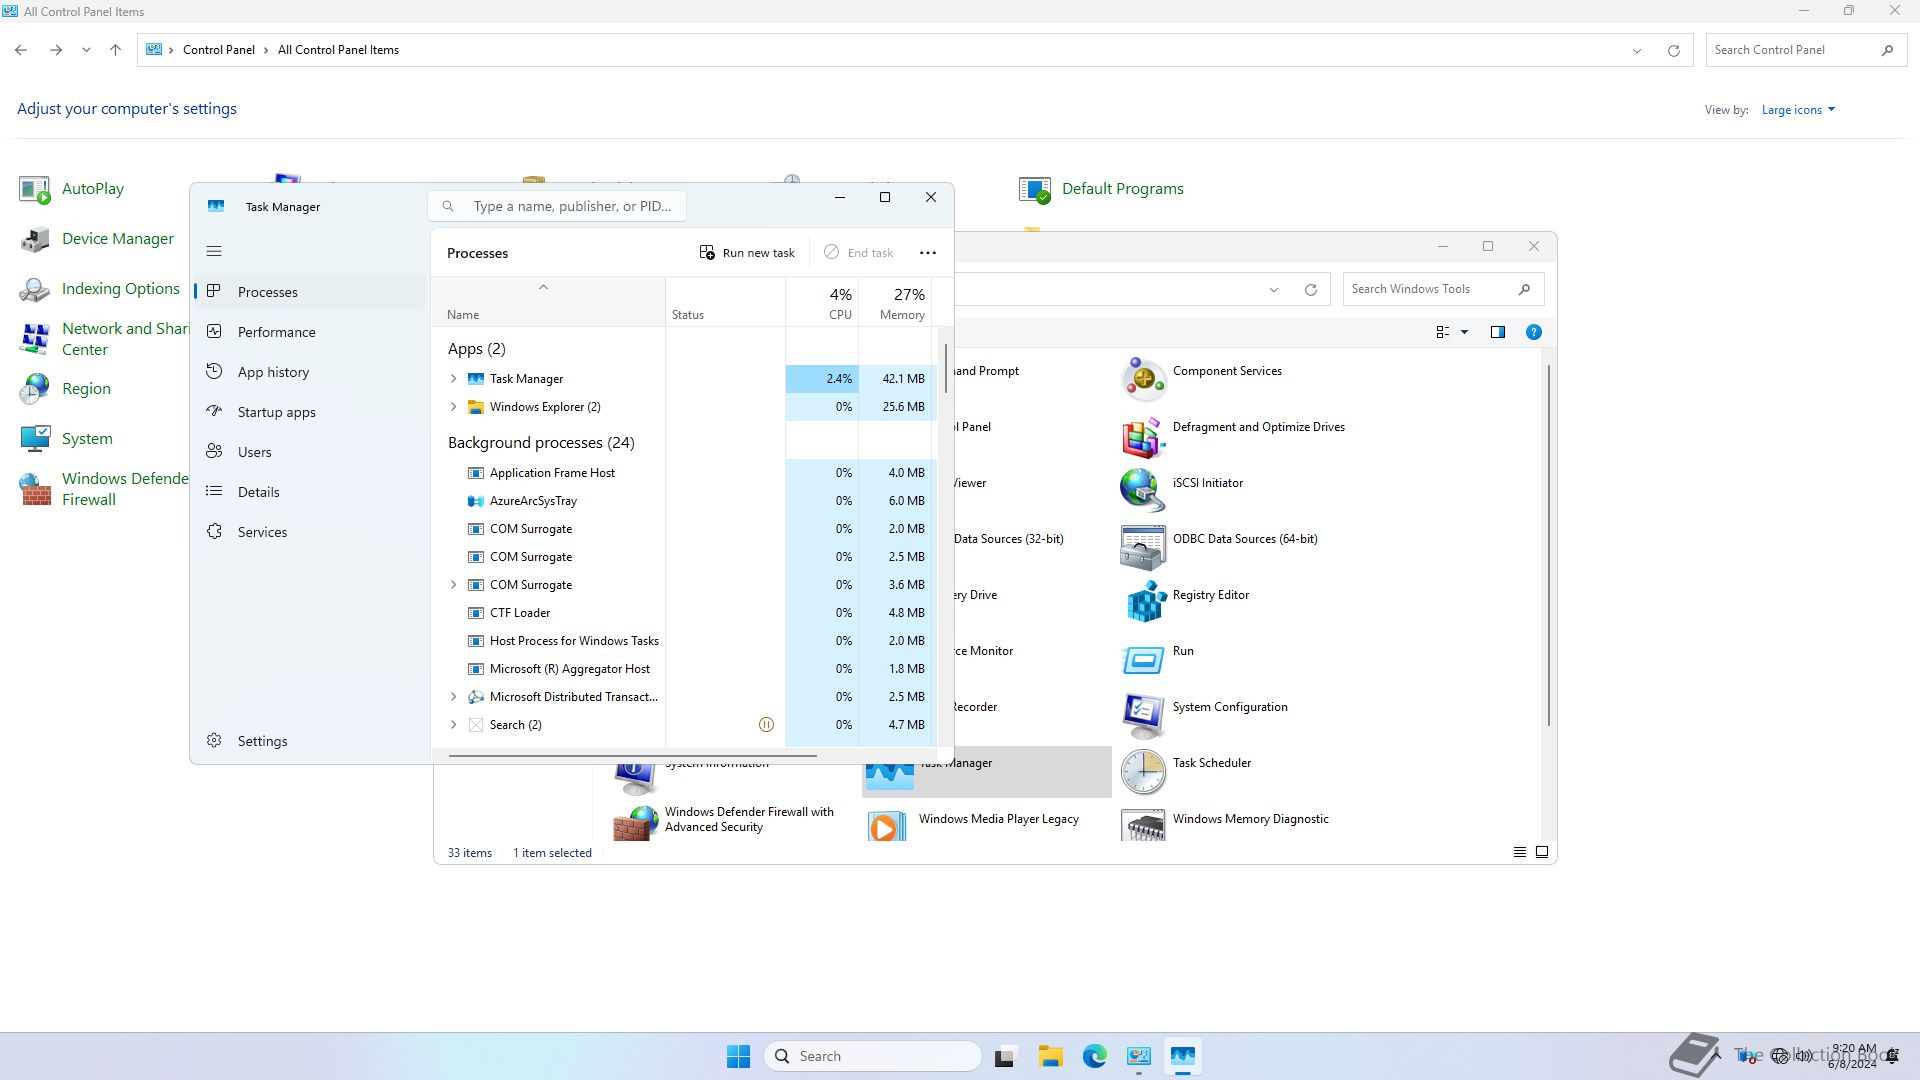Screen dimensions: 1920x1080
Task: Select the Services tab in Task Manager
Action: (x=262, y=532)
